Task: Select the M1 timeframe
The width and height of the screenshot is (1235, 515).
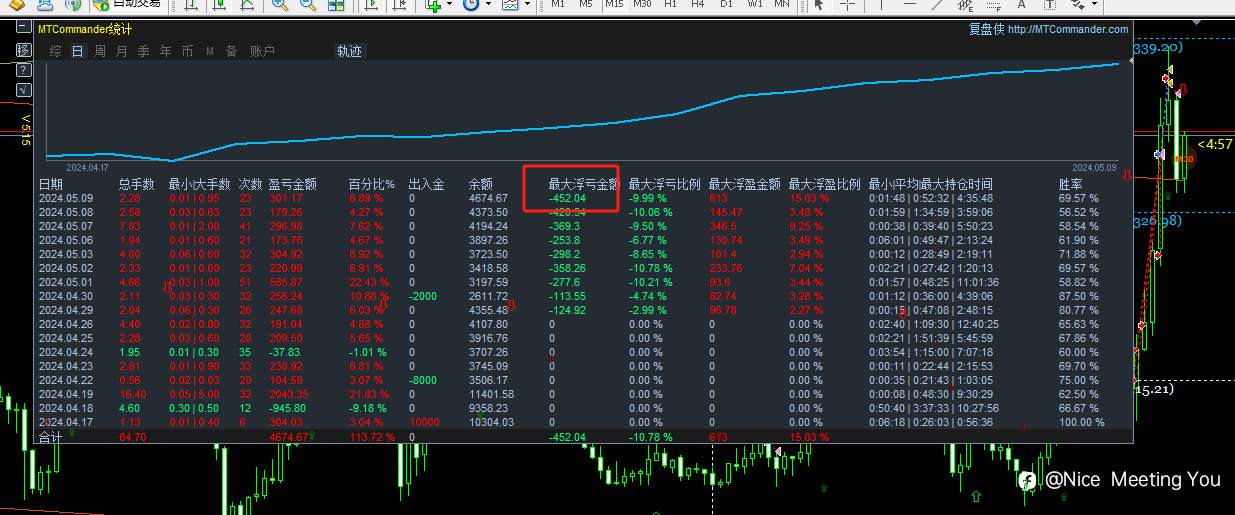Action: 558,4
